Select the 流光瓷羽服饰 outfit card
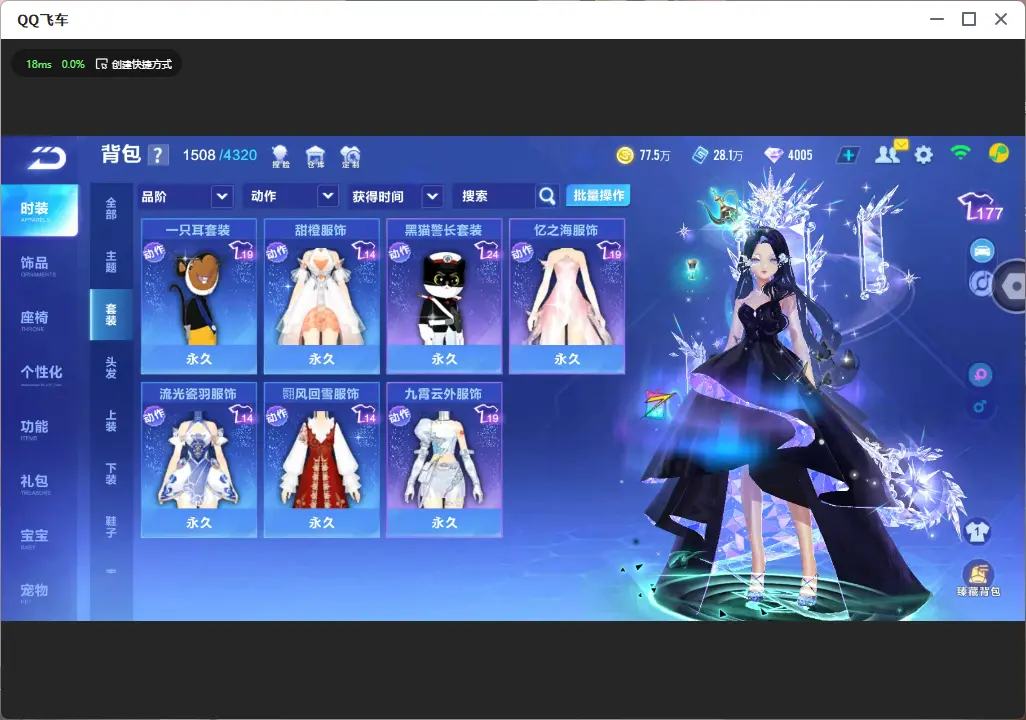 (x=199, y=460)
